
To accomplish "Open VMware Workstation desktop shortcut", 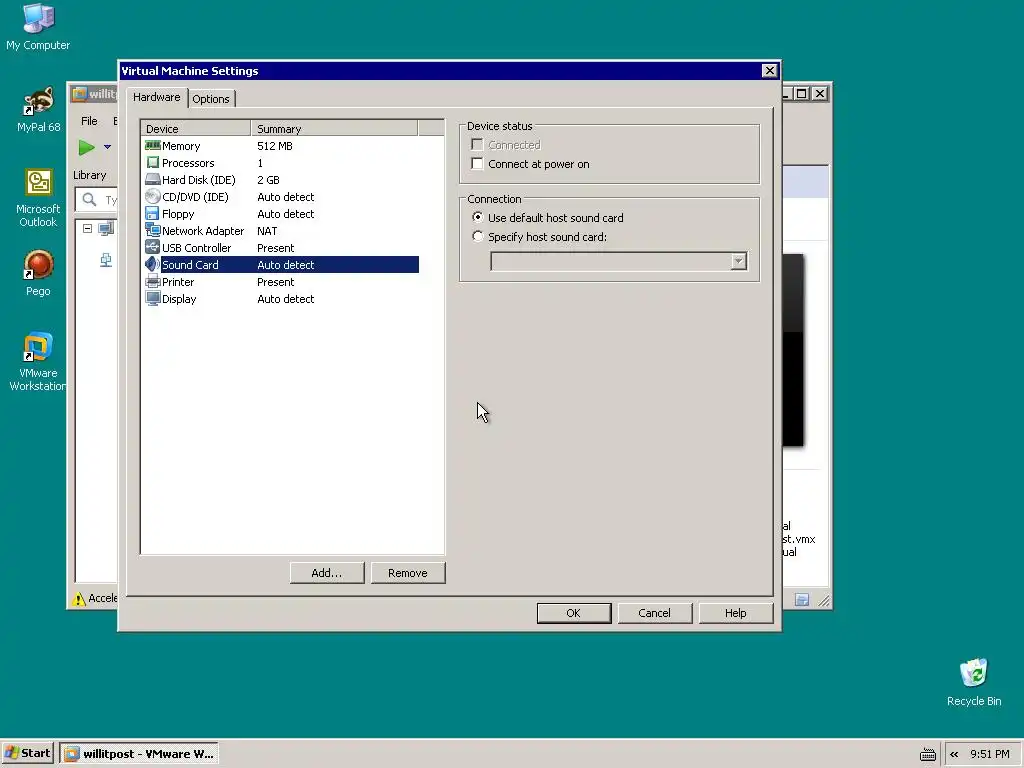I will coord(38,347).
